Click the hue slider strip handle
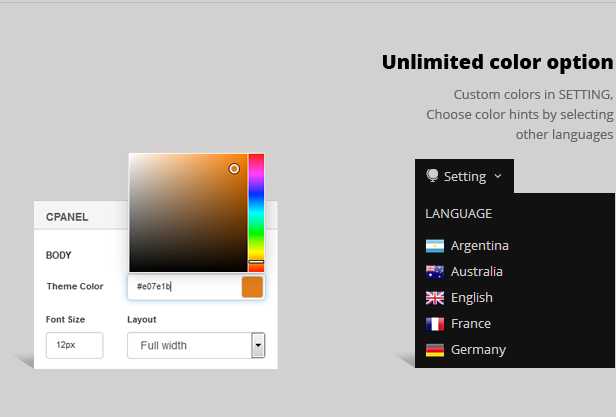The height and width of the screenshot is (417, 616). (x=256, y=261)
